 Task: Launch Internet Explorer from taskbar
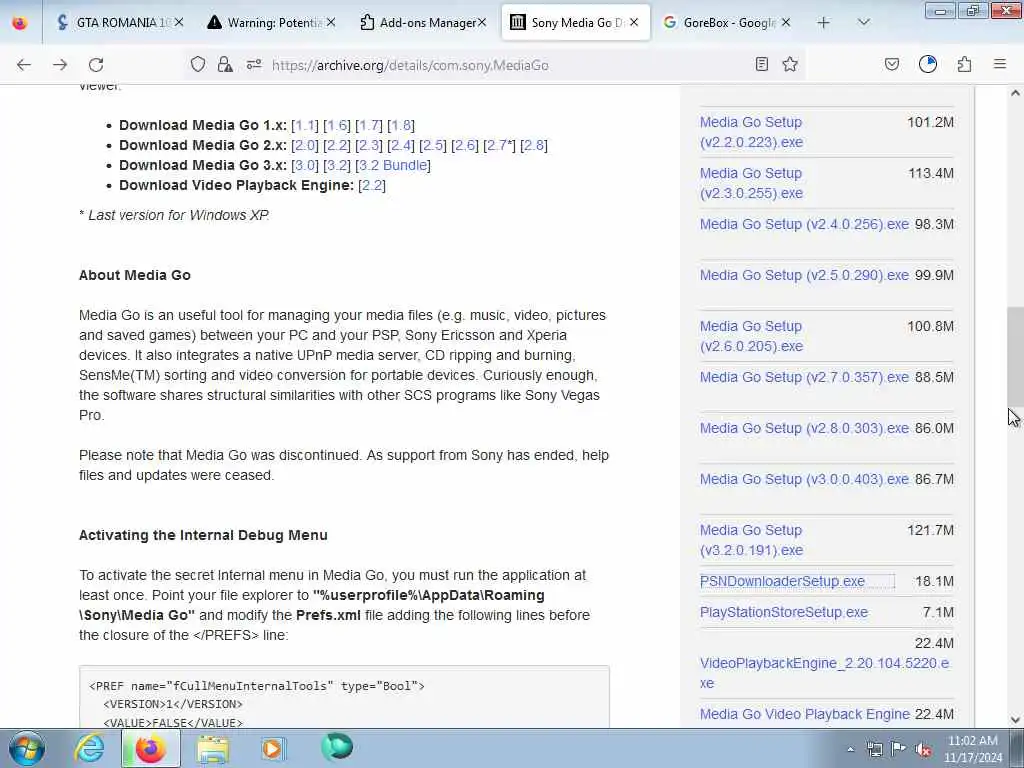[89, 748]
